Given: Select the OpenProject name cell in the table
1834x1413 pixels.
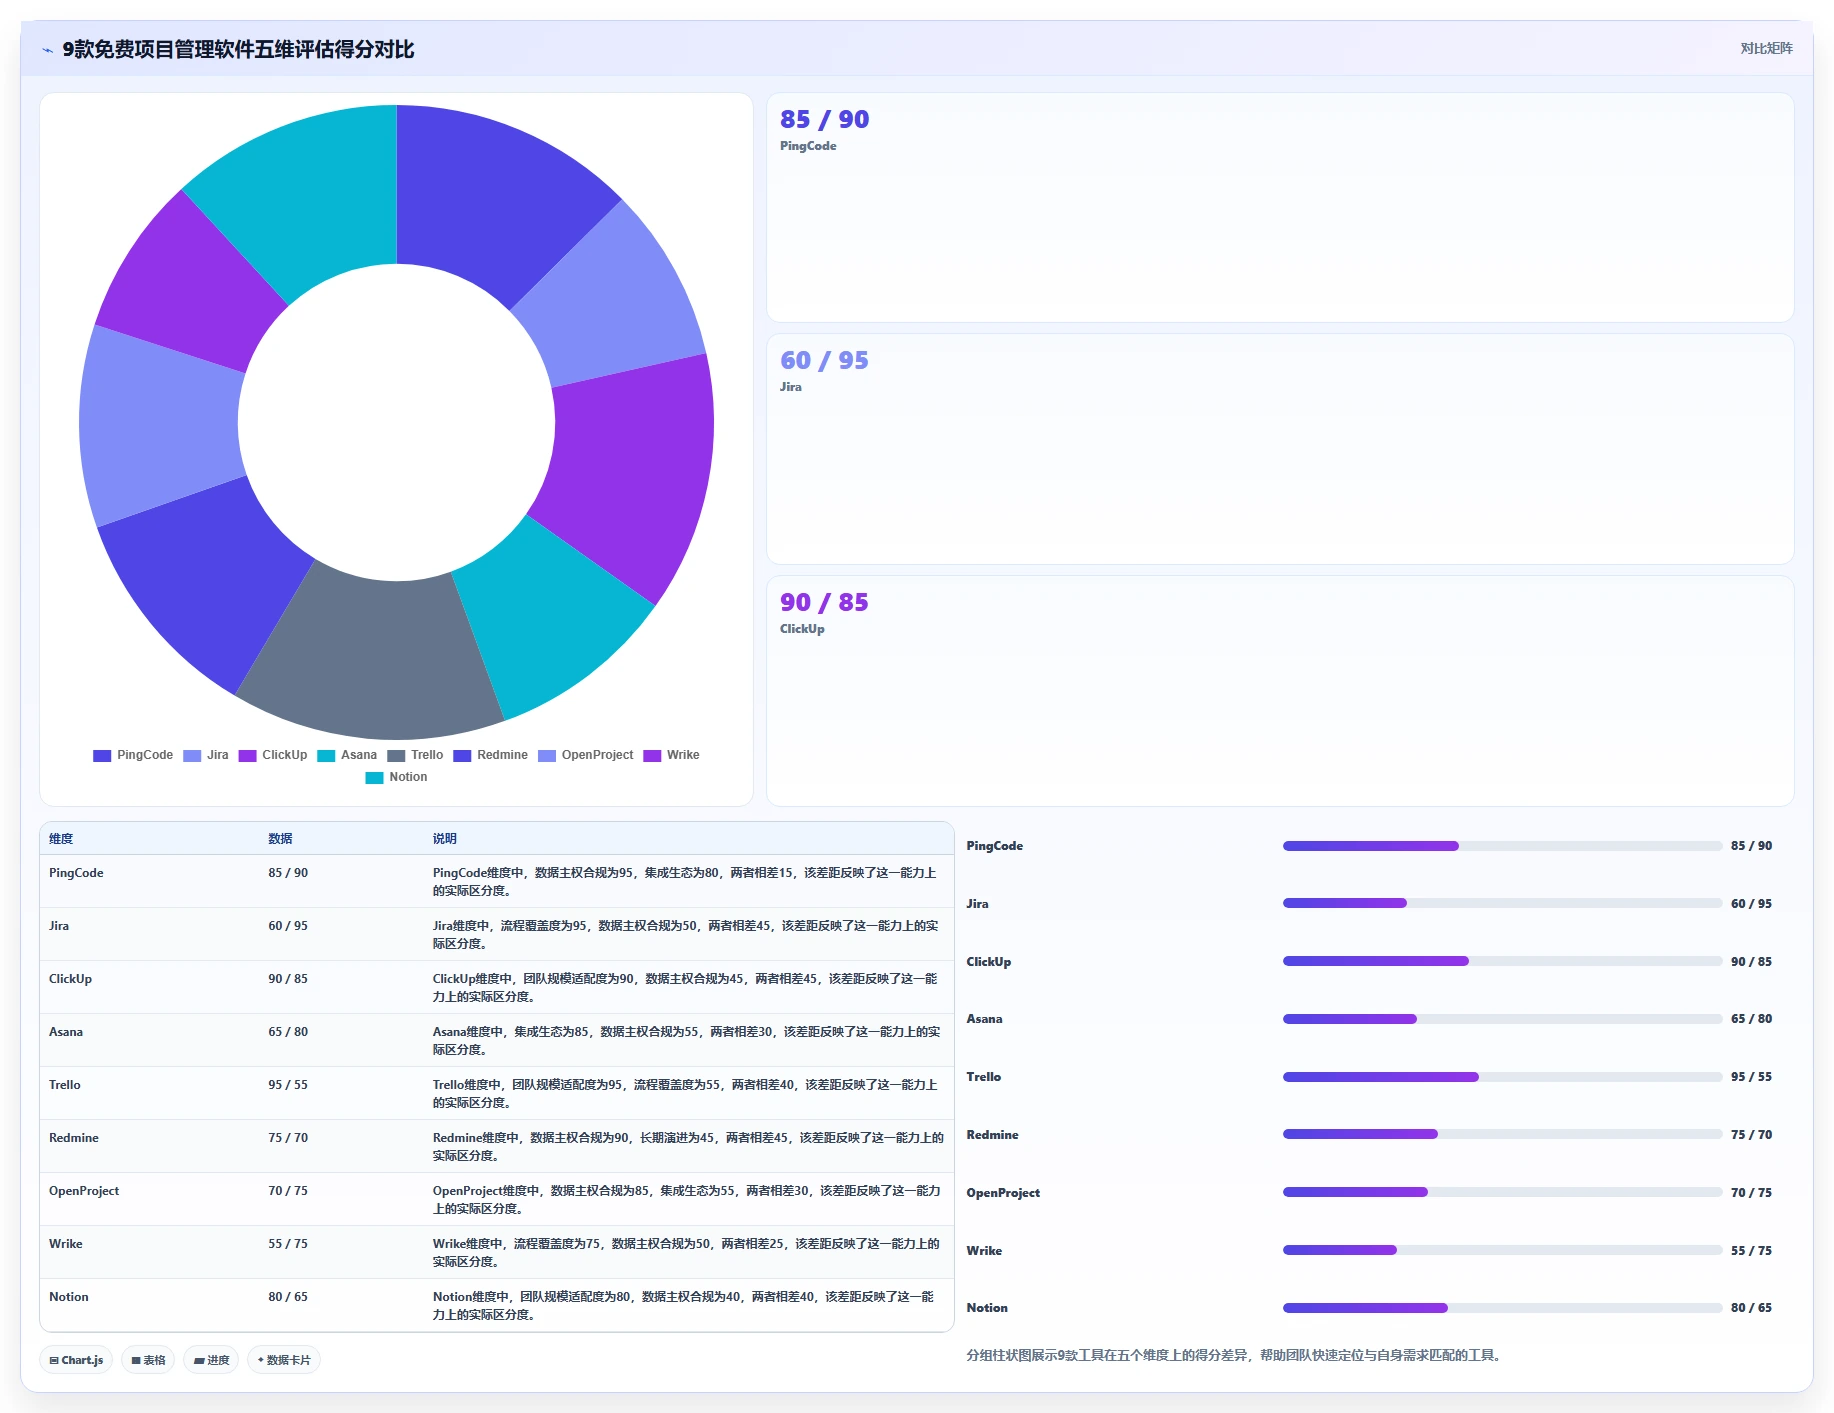Looking at the screenshot, I should click(x=84, y=1191).
